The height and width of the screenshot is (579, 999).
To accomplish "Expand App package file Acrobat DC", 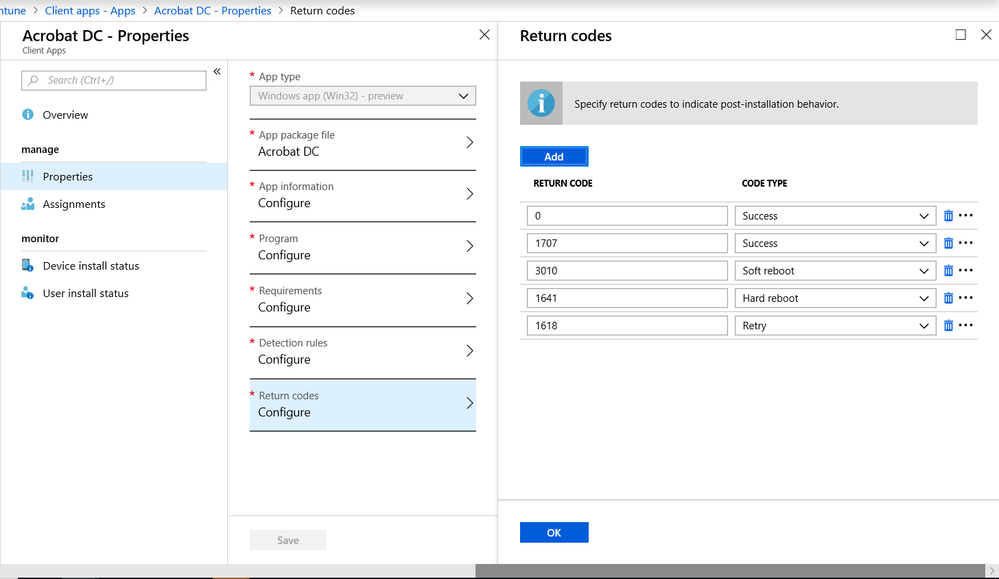I will pos(363,144).
